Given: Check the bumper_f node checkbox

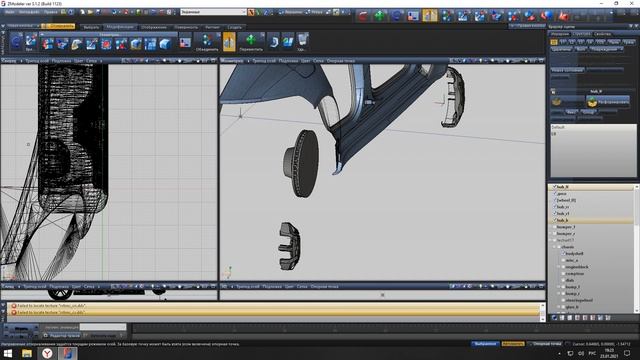Looking at the screenshot, I should [x=555, y=227].
